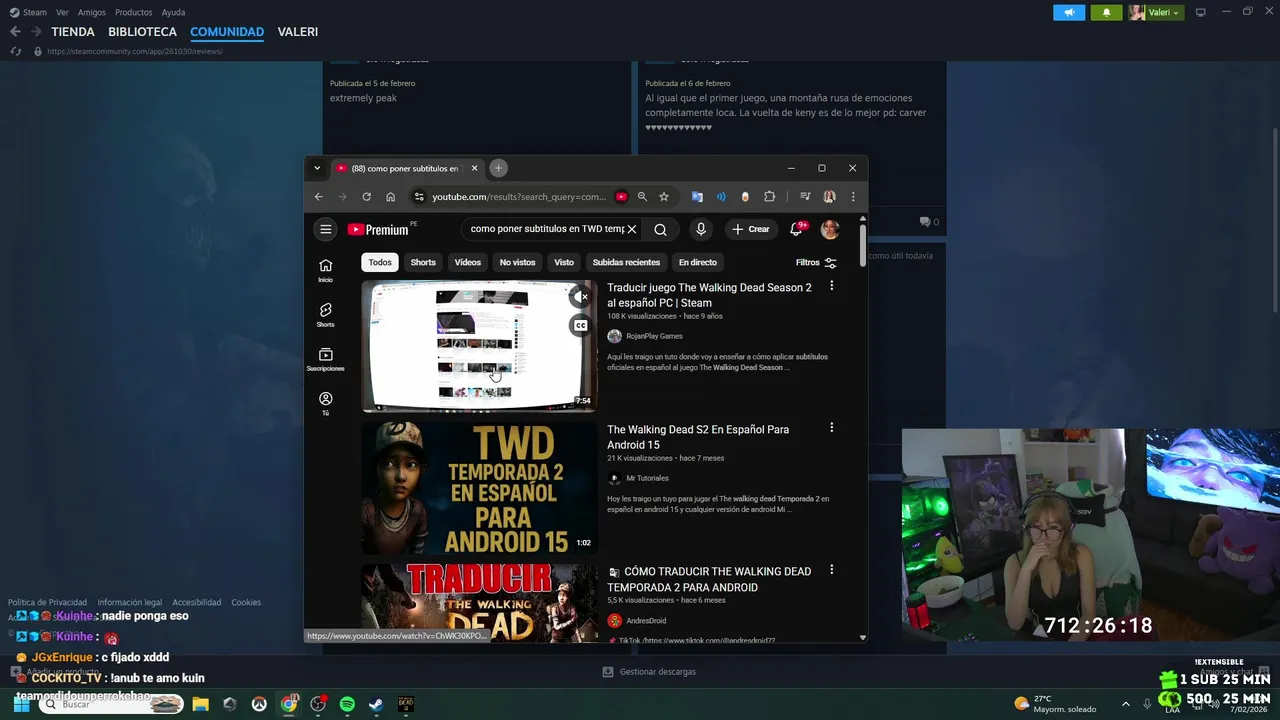Click the youtube.com address bar

tap(519, 197)
